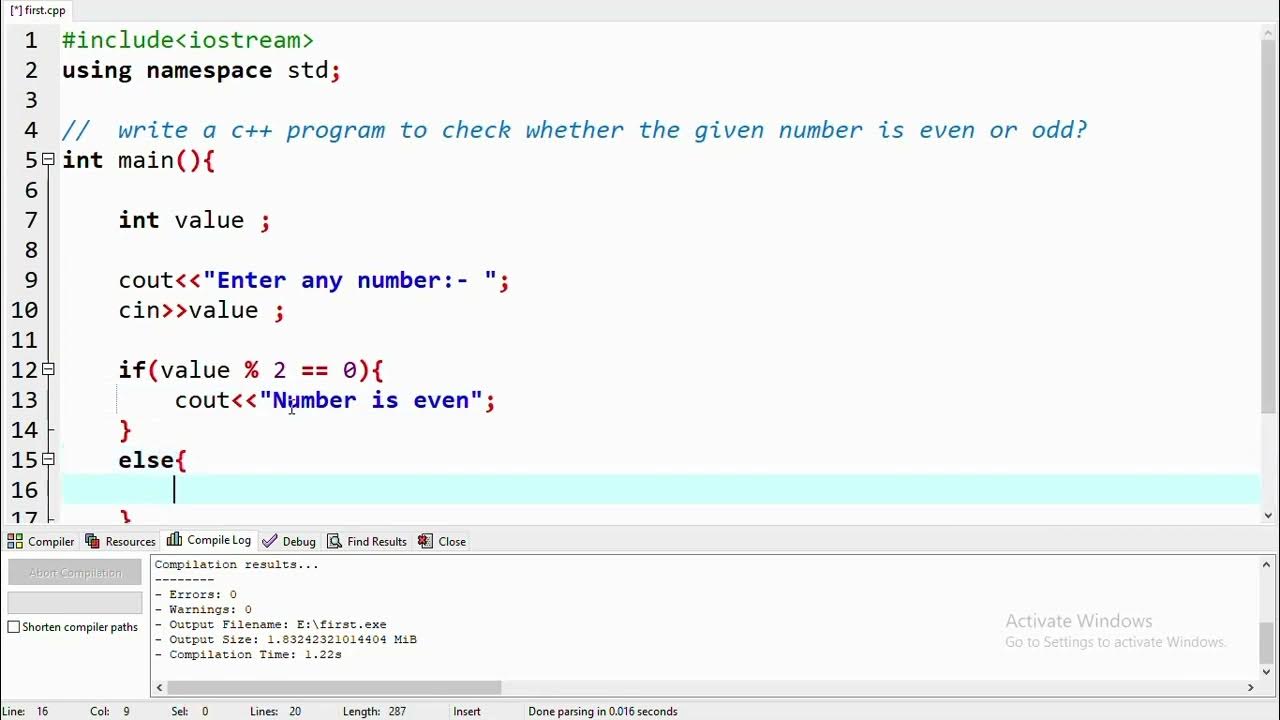Click the "Enter any number:- " string
This screenshot has height=720, width=1280.
[x=350, y=280]
